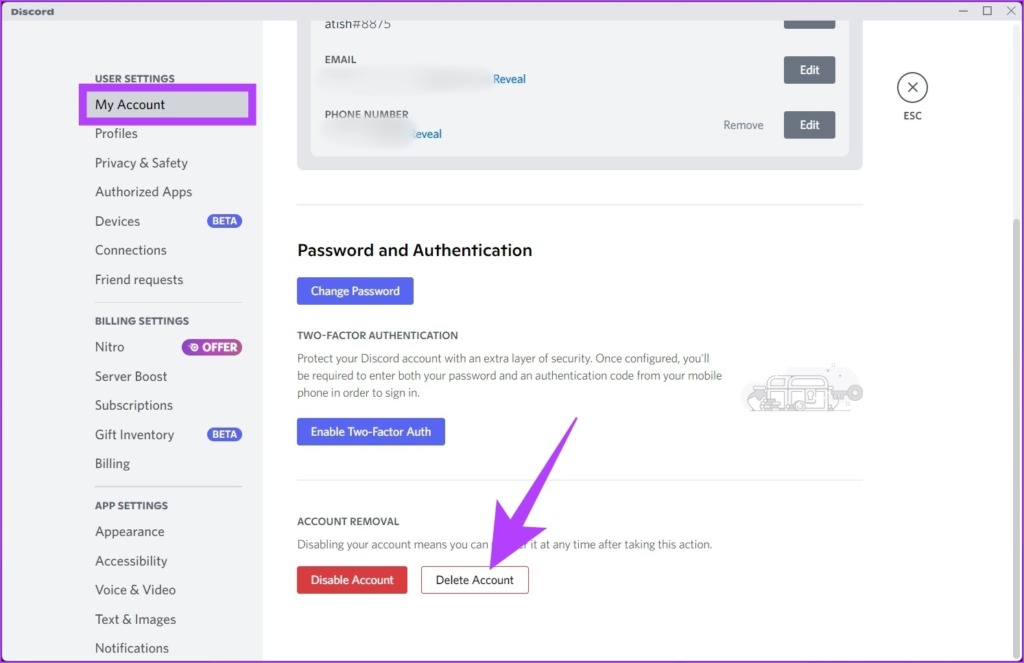Click the Change Password button
Image resolution: width=1024 pixels, height=663 pixels.
355,291
